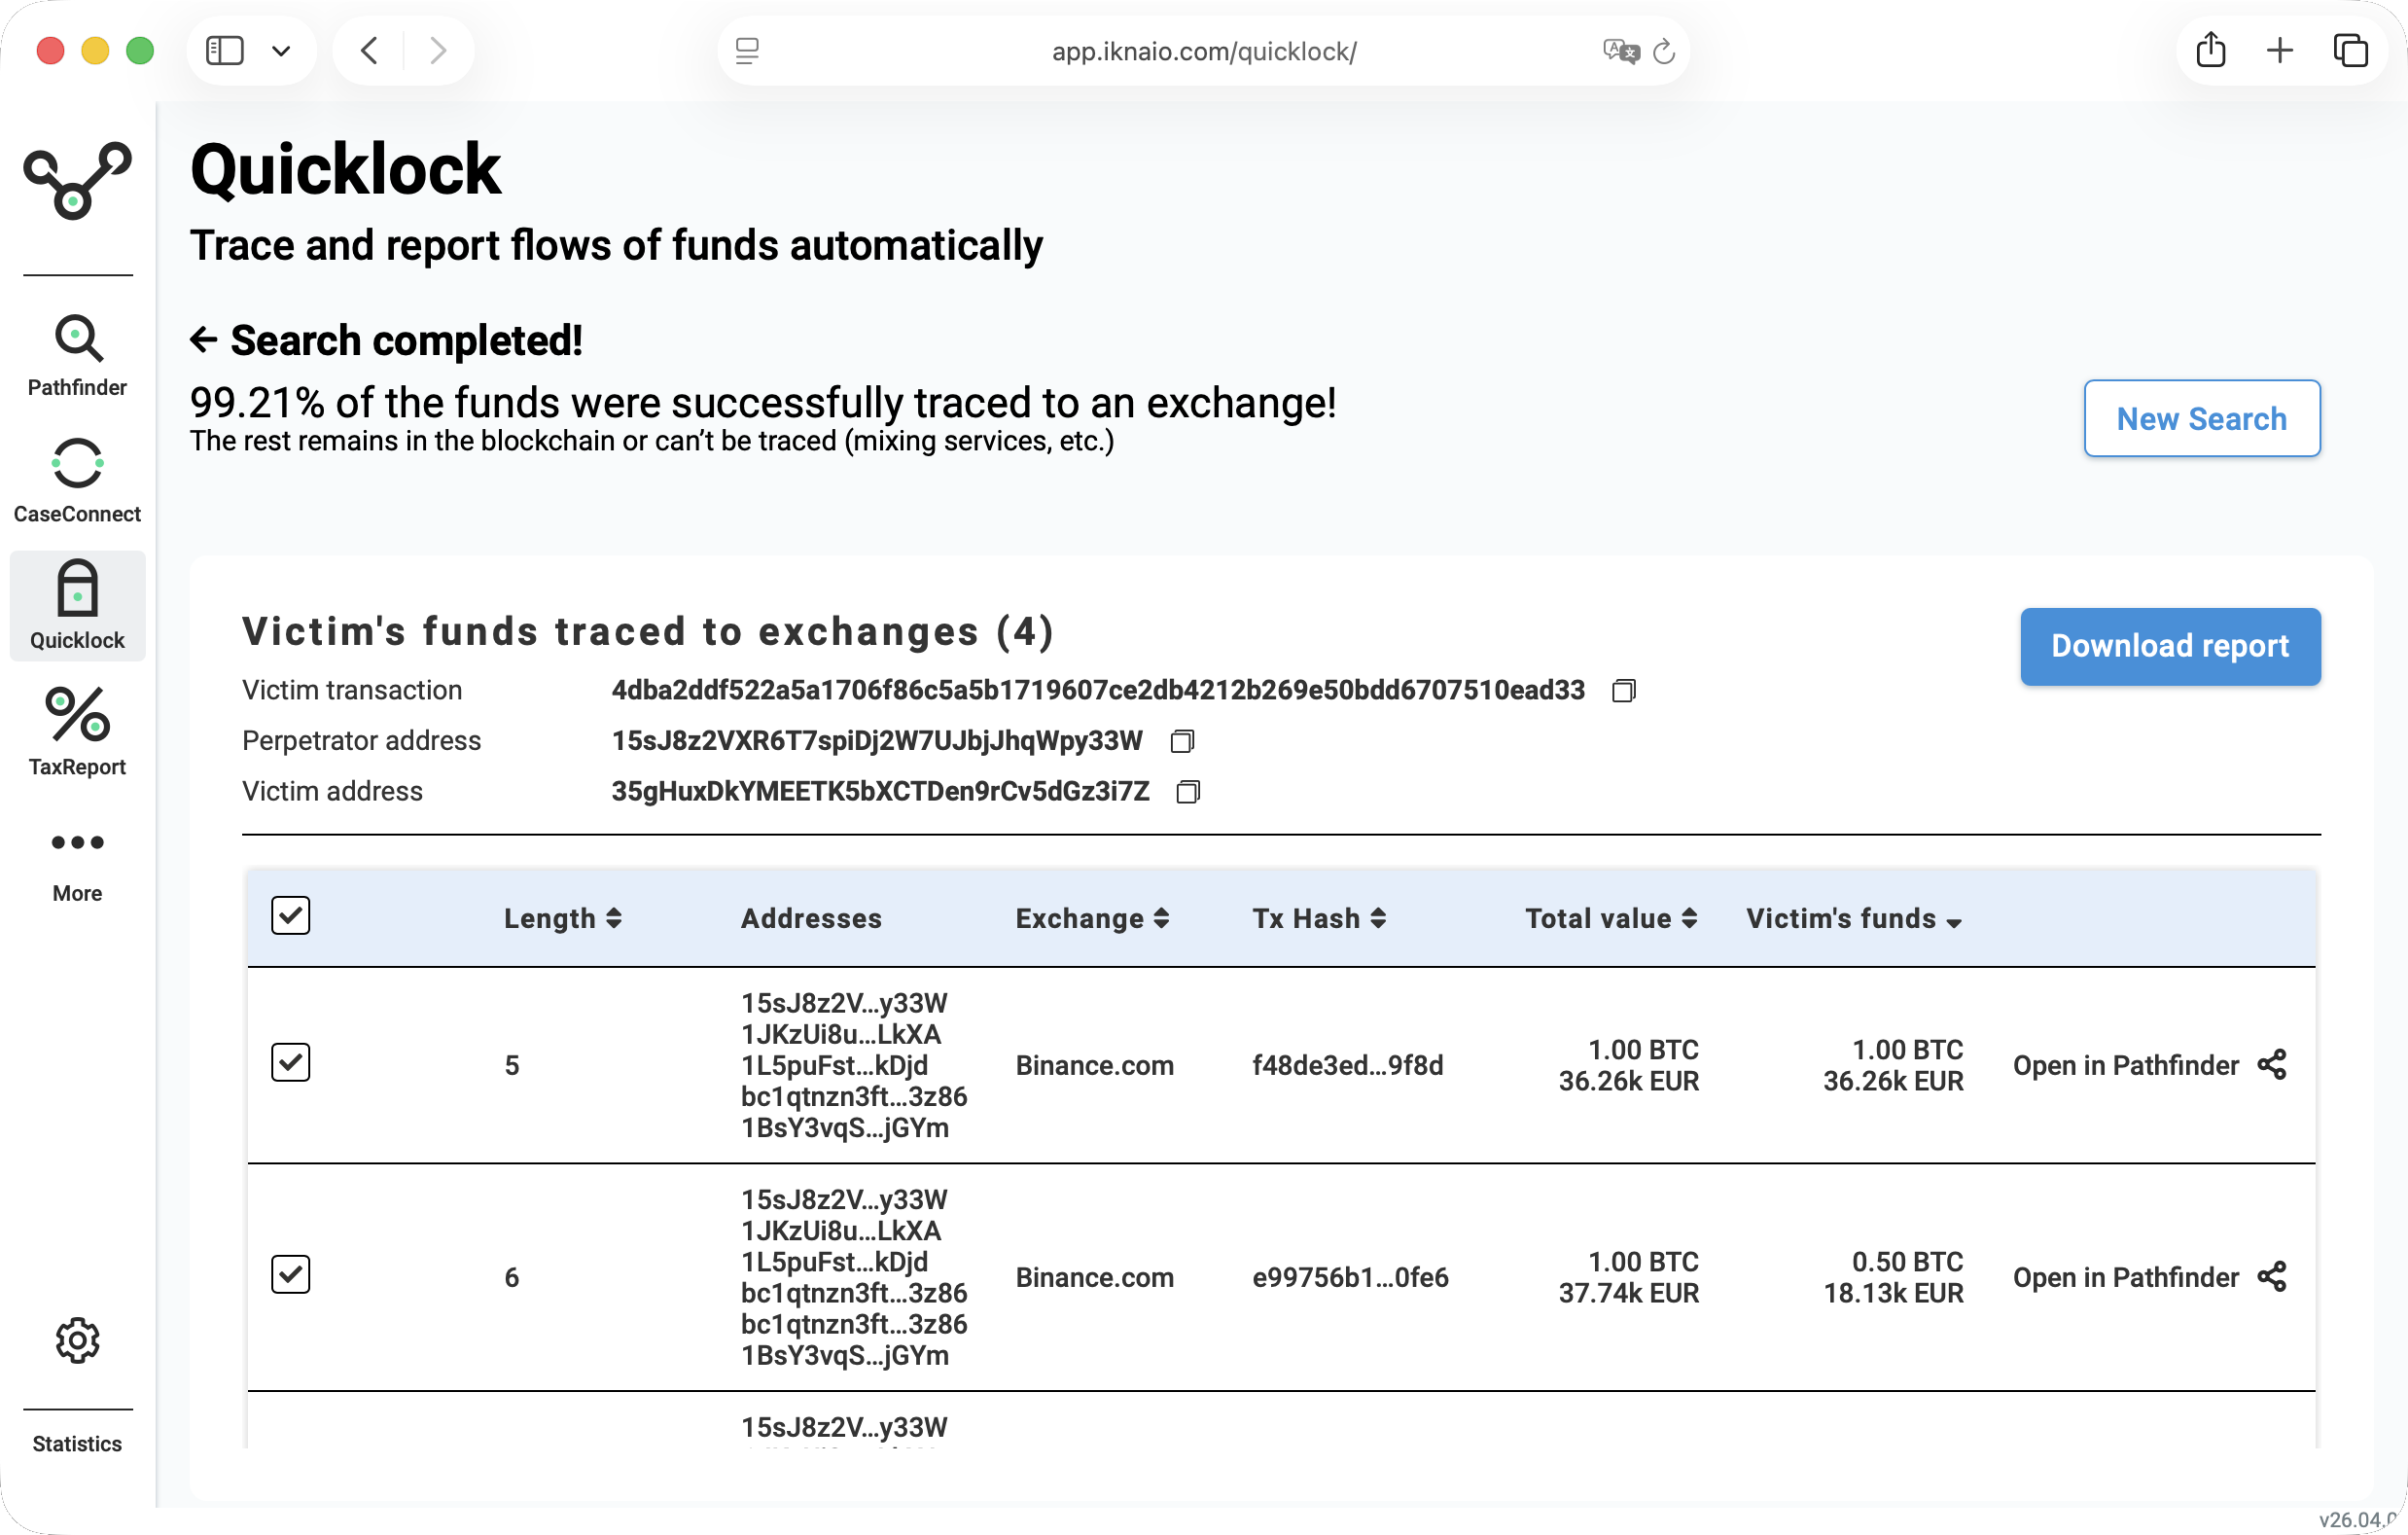The image size is (2408, 1535).
Task: Open Pathfinder from the sidebar
Action: (x=77, y=356)
